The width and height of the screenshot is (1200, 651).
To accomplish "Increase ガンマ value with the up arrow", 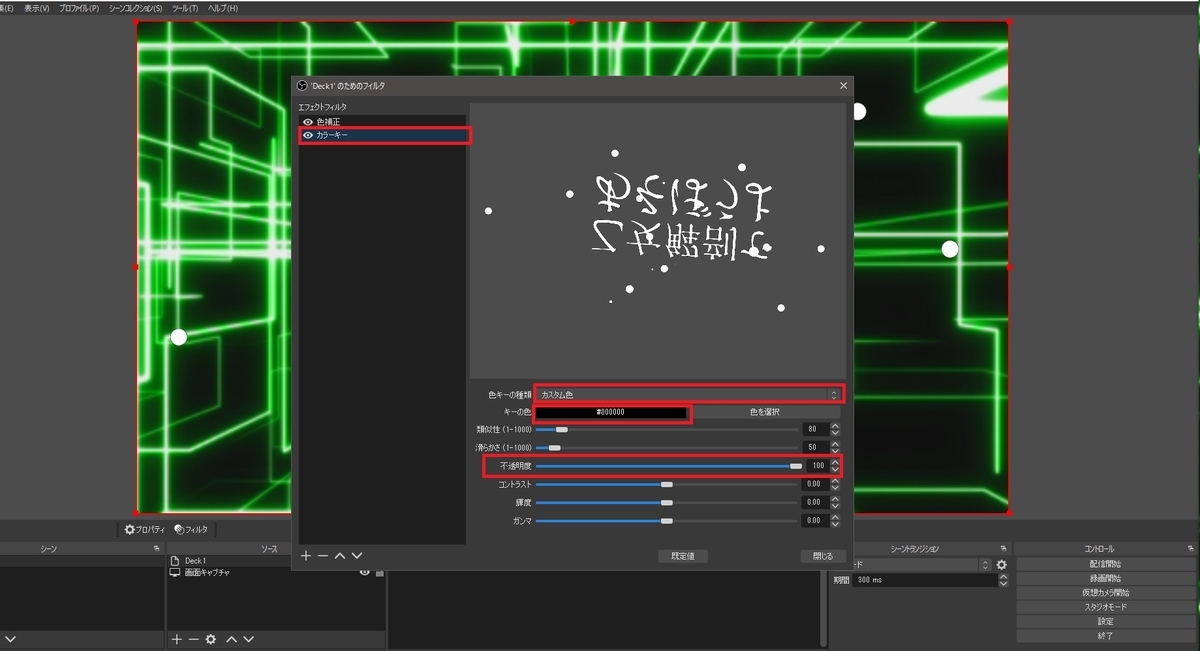I will [x=835, y=517].
